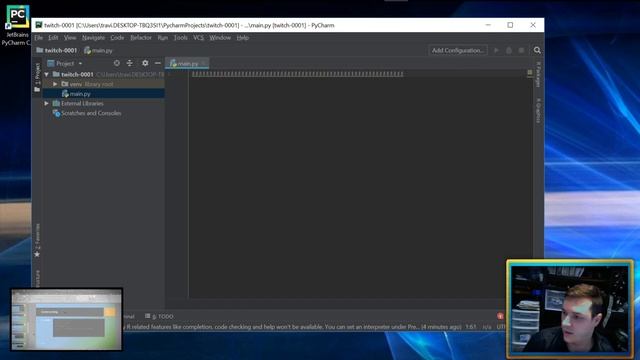Viewport: 640px width, 360px height.
Task: Click the Locate/scroll-from-source target icon
Action: click(x=117, y=63)
